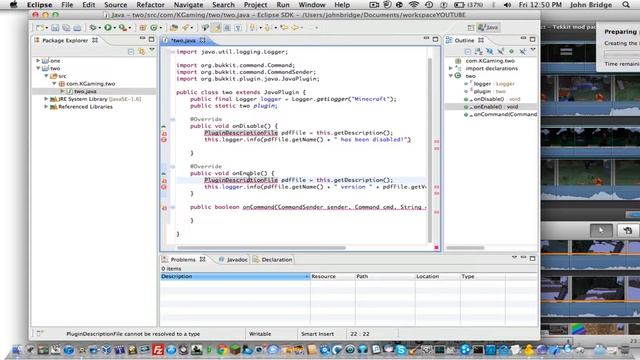This screenshot has height=360, width=640.
Task: Click the New file wizard toolbar icon
Action: click(x=40, y=28)
